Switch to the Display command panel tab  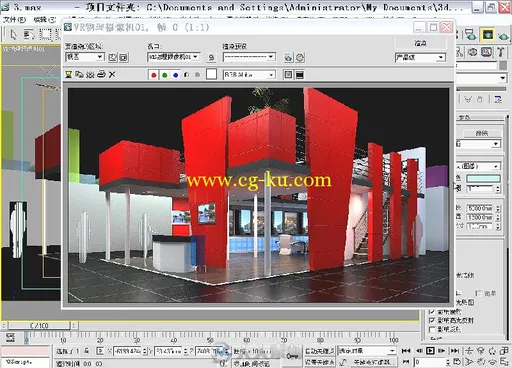486,52
